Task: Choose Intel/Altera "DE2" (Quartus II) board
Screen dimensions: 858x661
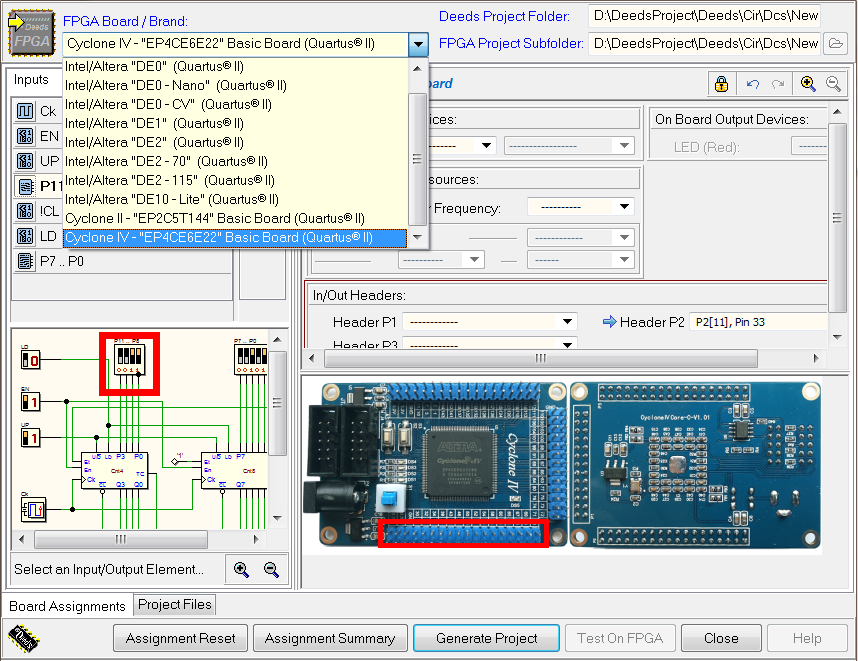Action: (x=235, y=142)
